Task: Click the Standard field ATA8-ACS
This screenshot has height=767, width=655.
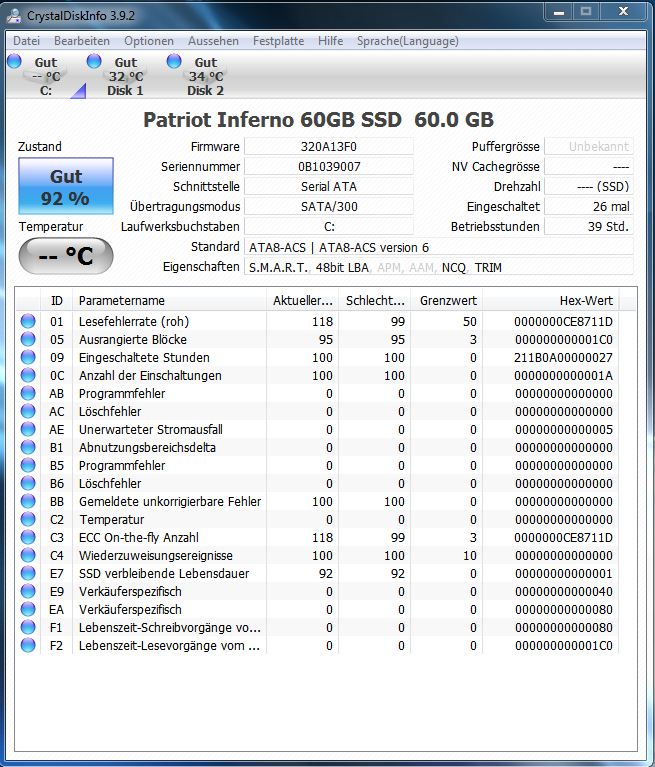Action: [438, 247]
